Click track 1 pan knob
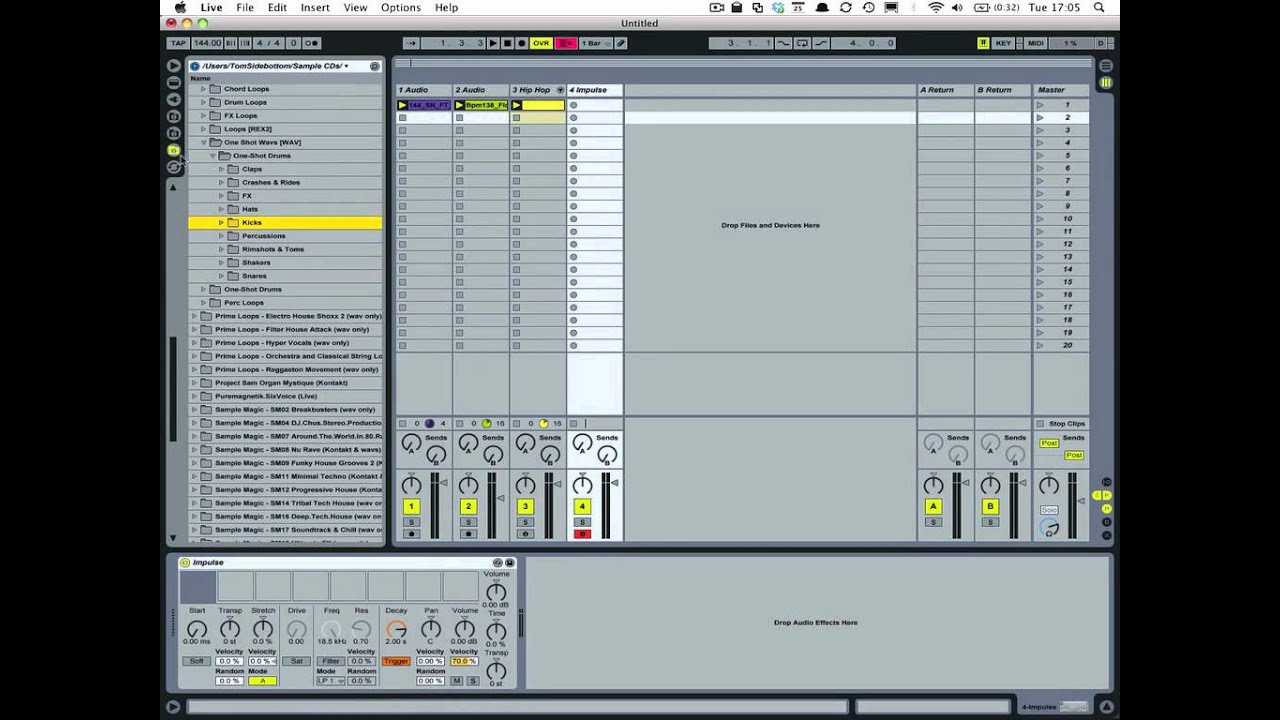 coord(411,486)
